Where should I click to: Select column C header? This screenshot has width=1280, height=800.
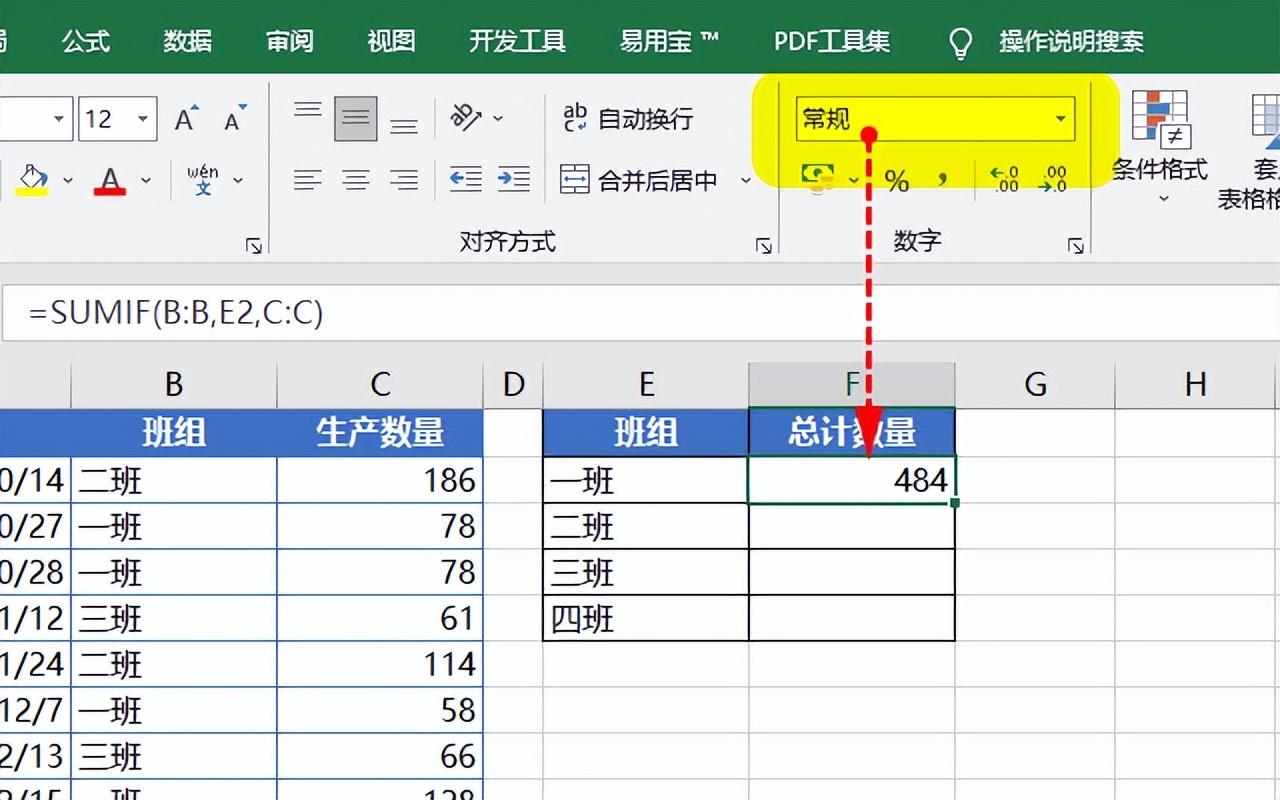point(380,385)
